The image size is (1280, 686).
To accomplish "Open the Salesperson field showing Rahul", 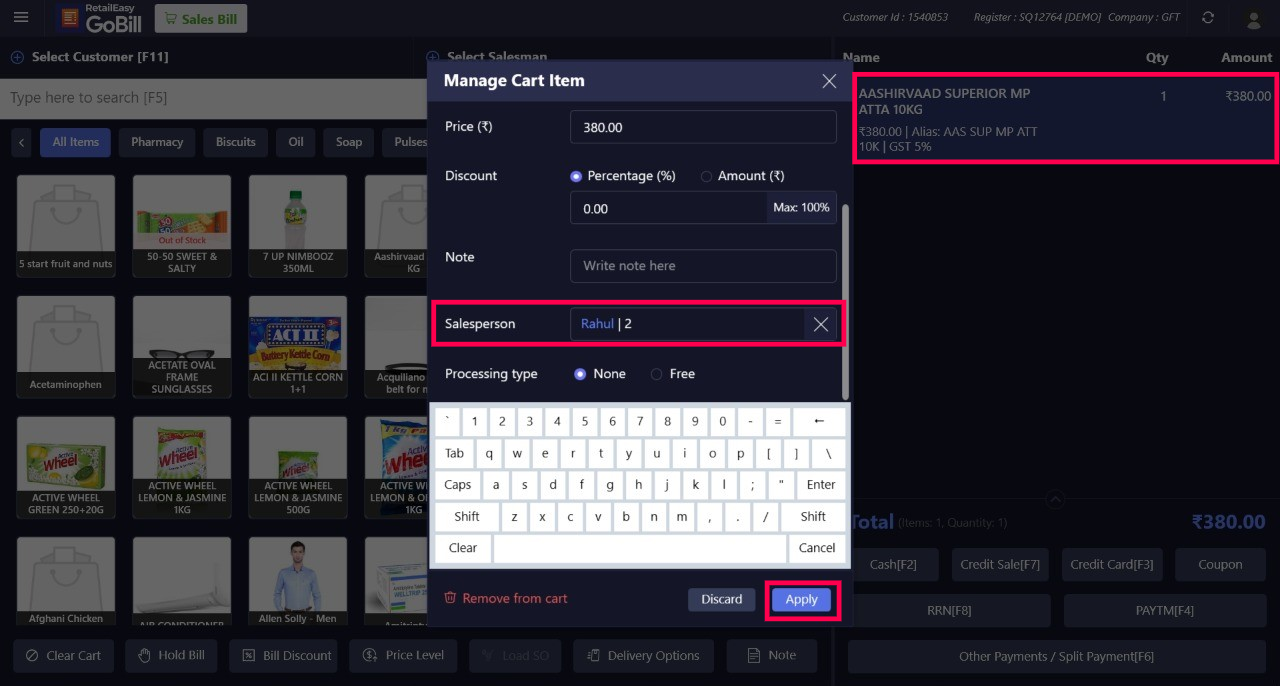I will [x=687, y=324].
